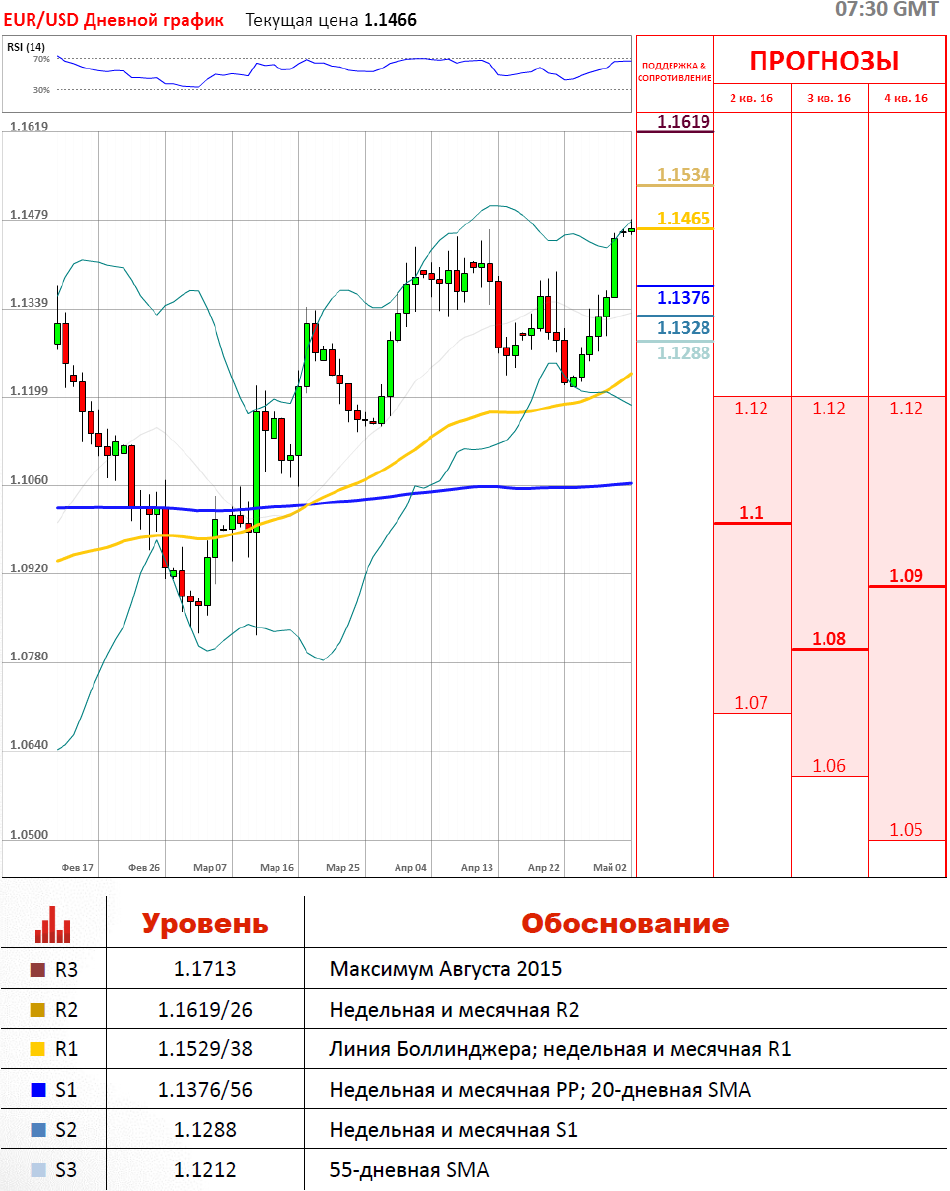Click the 1.05 lower forecast in Q4 column
This screenshot has width=950, height=1191.
coord(906,829)
